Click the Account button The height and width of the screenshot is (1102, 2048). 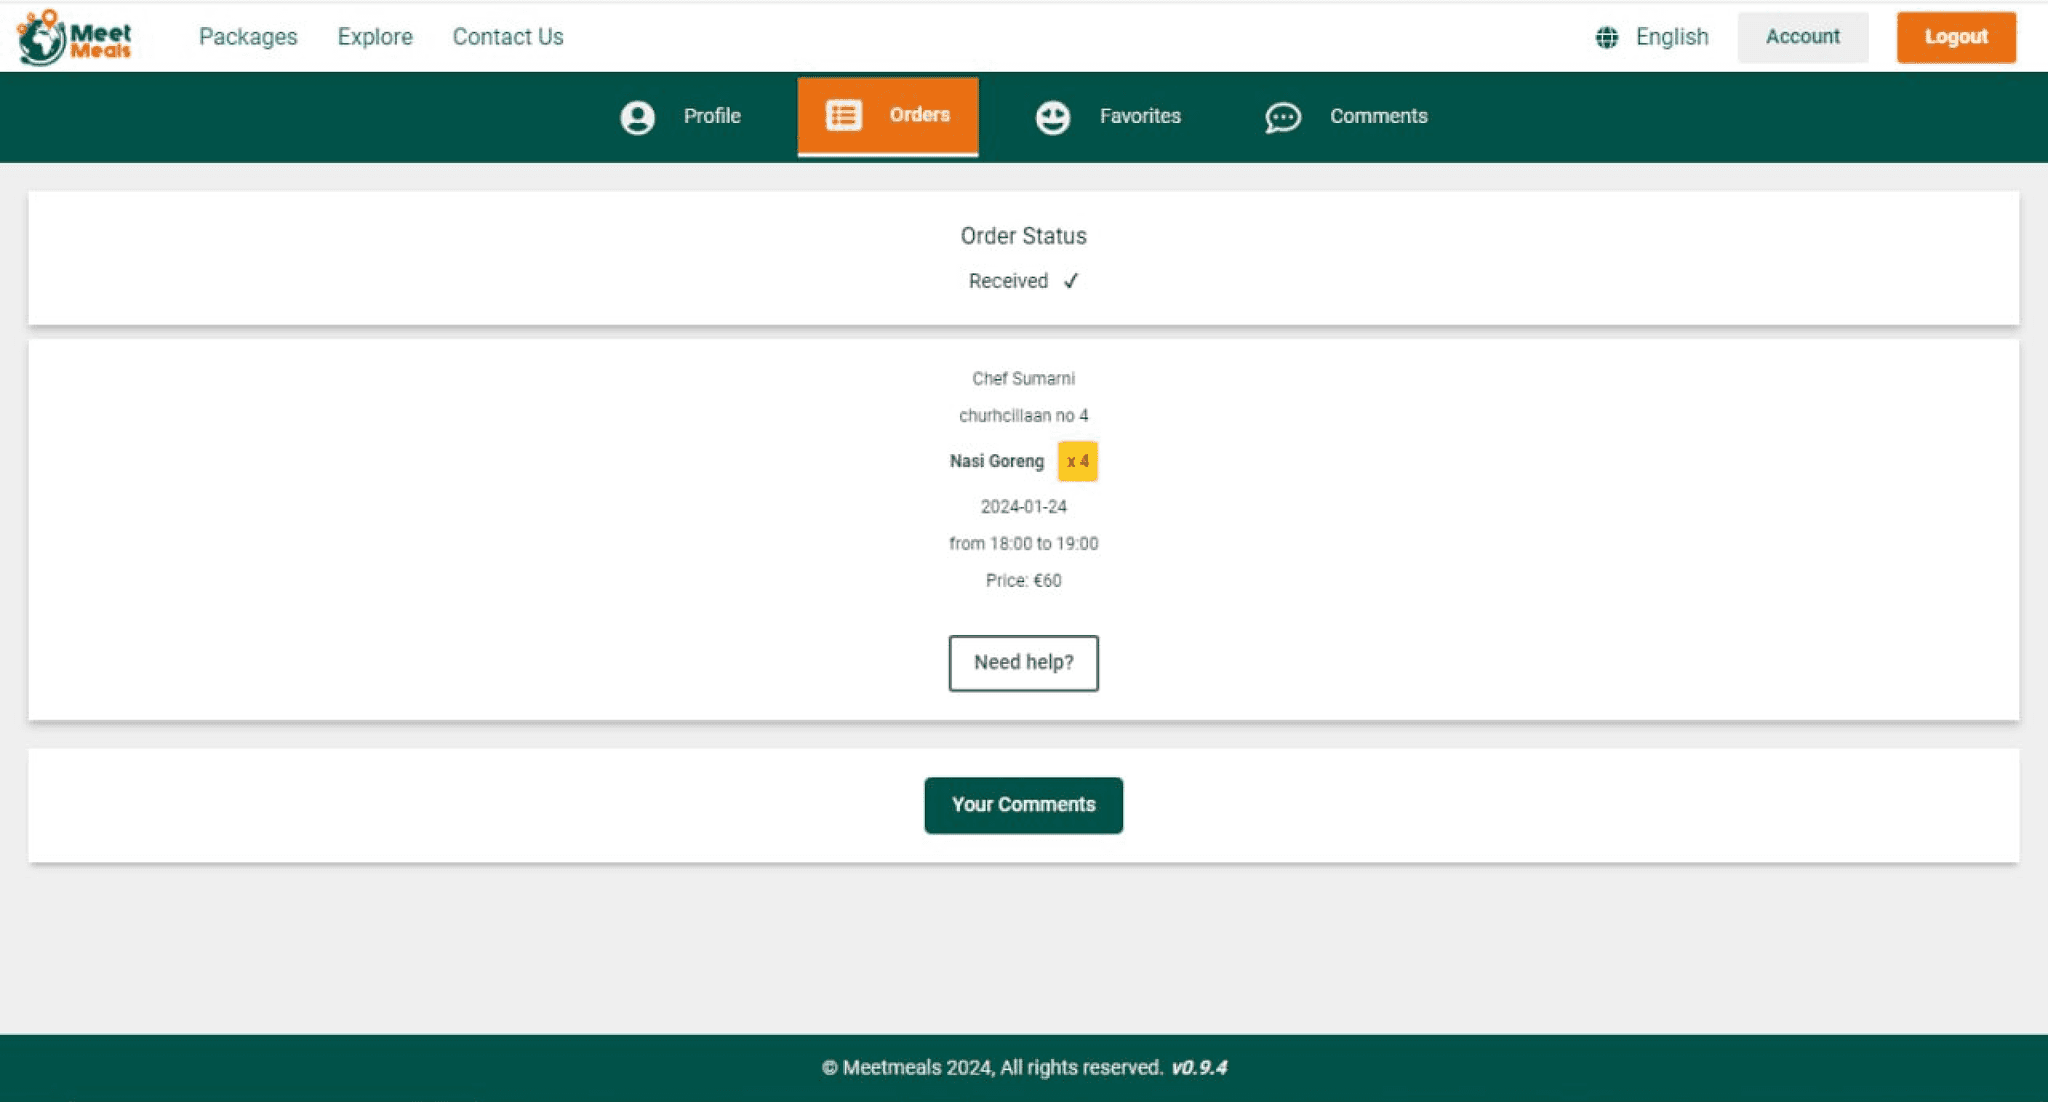pyautogui.click(x=1802, y=37)
